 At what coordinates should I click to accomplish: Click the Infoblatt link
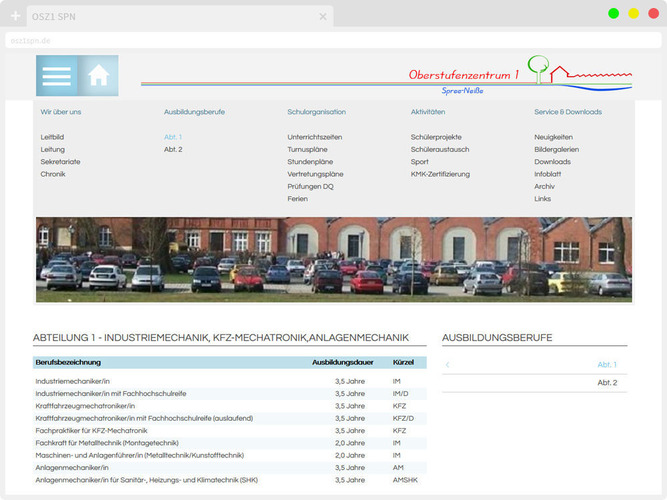[548, 174]
